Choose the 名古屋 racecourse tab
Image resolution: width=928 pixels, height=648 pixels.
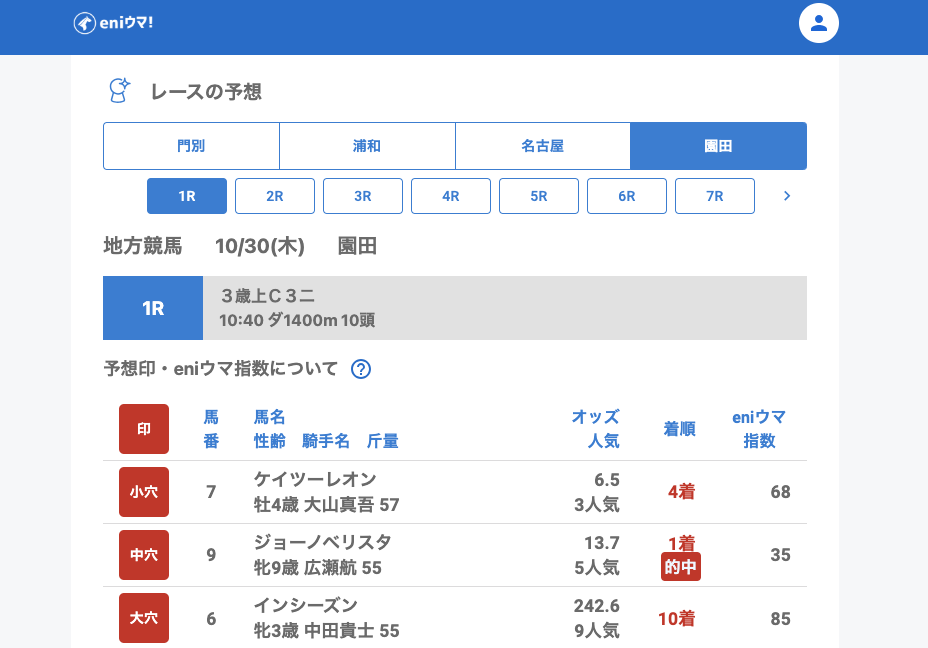click(543, 146)
